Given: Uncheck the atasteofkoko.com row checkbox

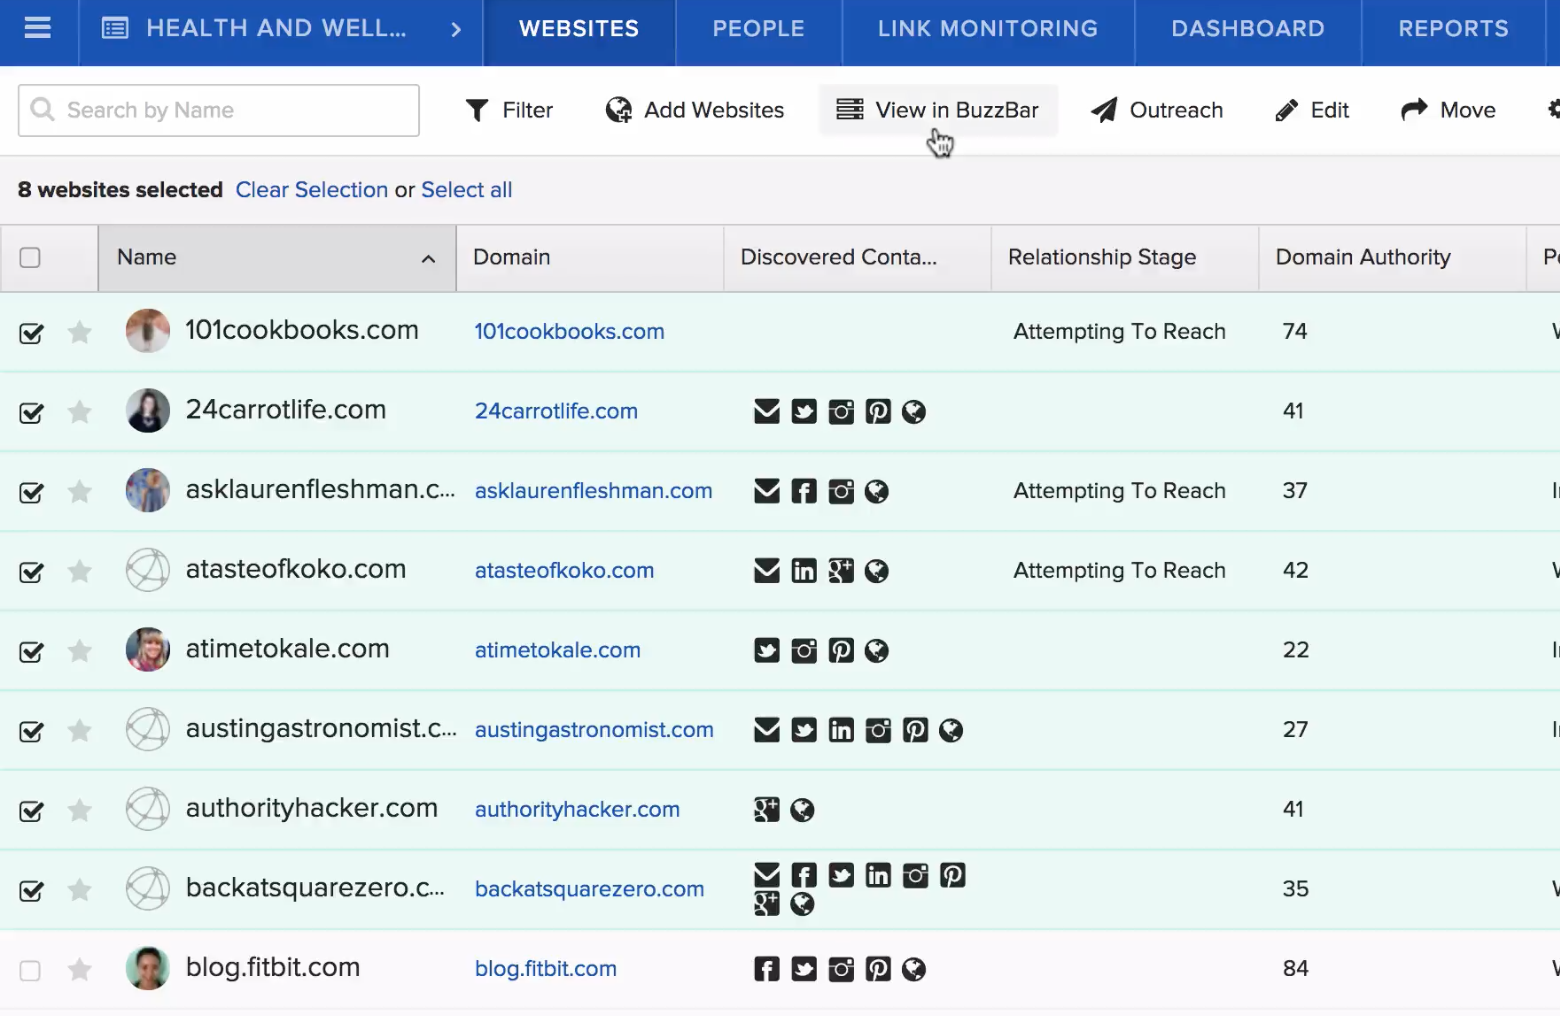Looking at the screenshot, I should click(x=31, y=572).
